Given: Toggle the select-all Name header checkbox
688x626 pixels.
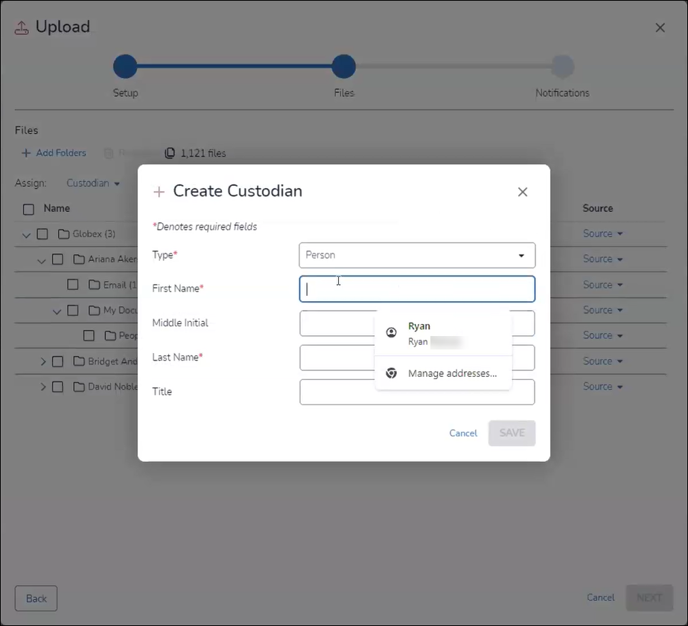Looking at the screenshot, I should click(28, 209).
